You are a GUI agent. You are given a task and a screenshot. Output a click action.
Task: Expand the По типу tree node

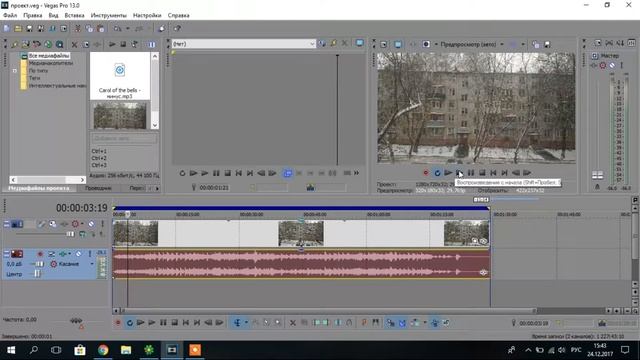click(15, 71)
